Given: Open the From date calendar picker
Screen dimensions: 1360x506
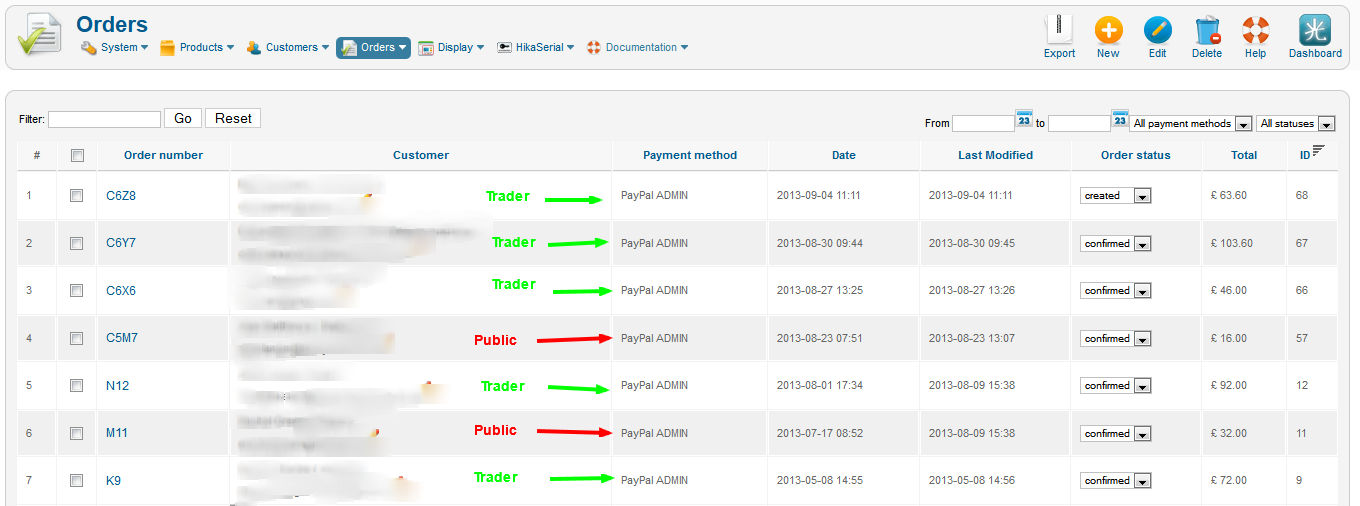Looking at the screenshot, I should [x=1024, y=119].
